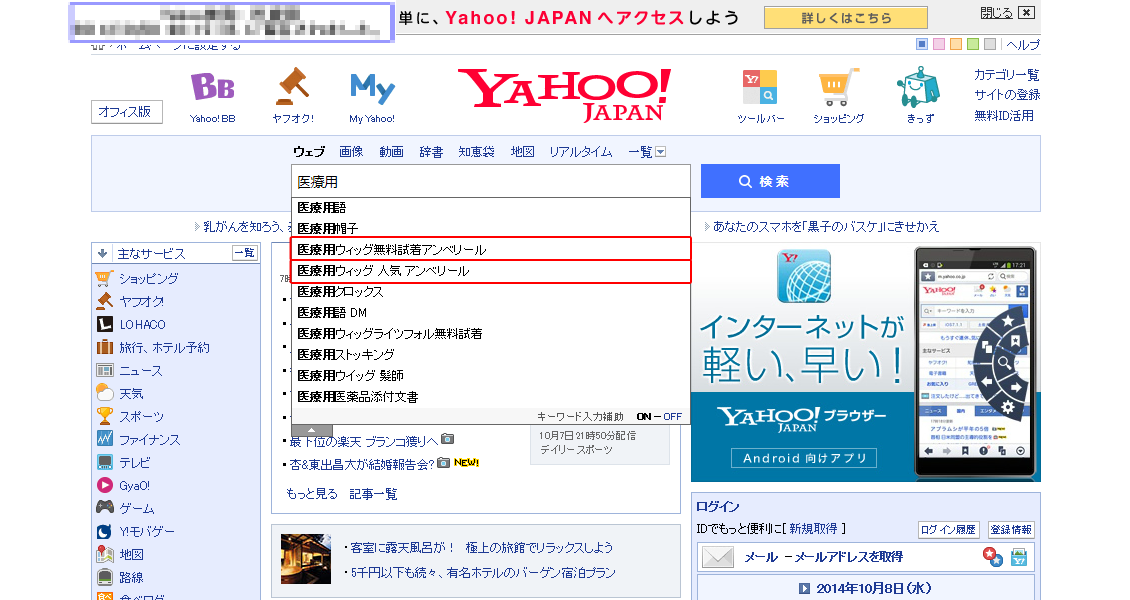Open the ログイン履歴 button

tap(948, 529)
